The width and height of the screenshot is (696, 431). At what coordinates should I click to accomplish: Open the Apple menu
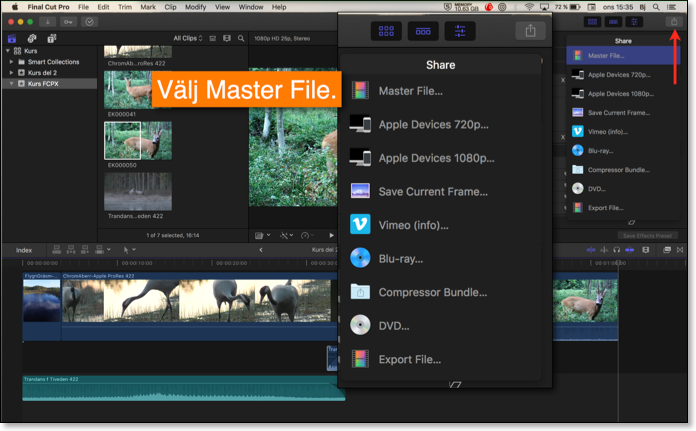(x=15, y=7)
